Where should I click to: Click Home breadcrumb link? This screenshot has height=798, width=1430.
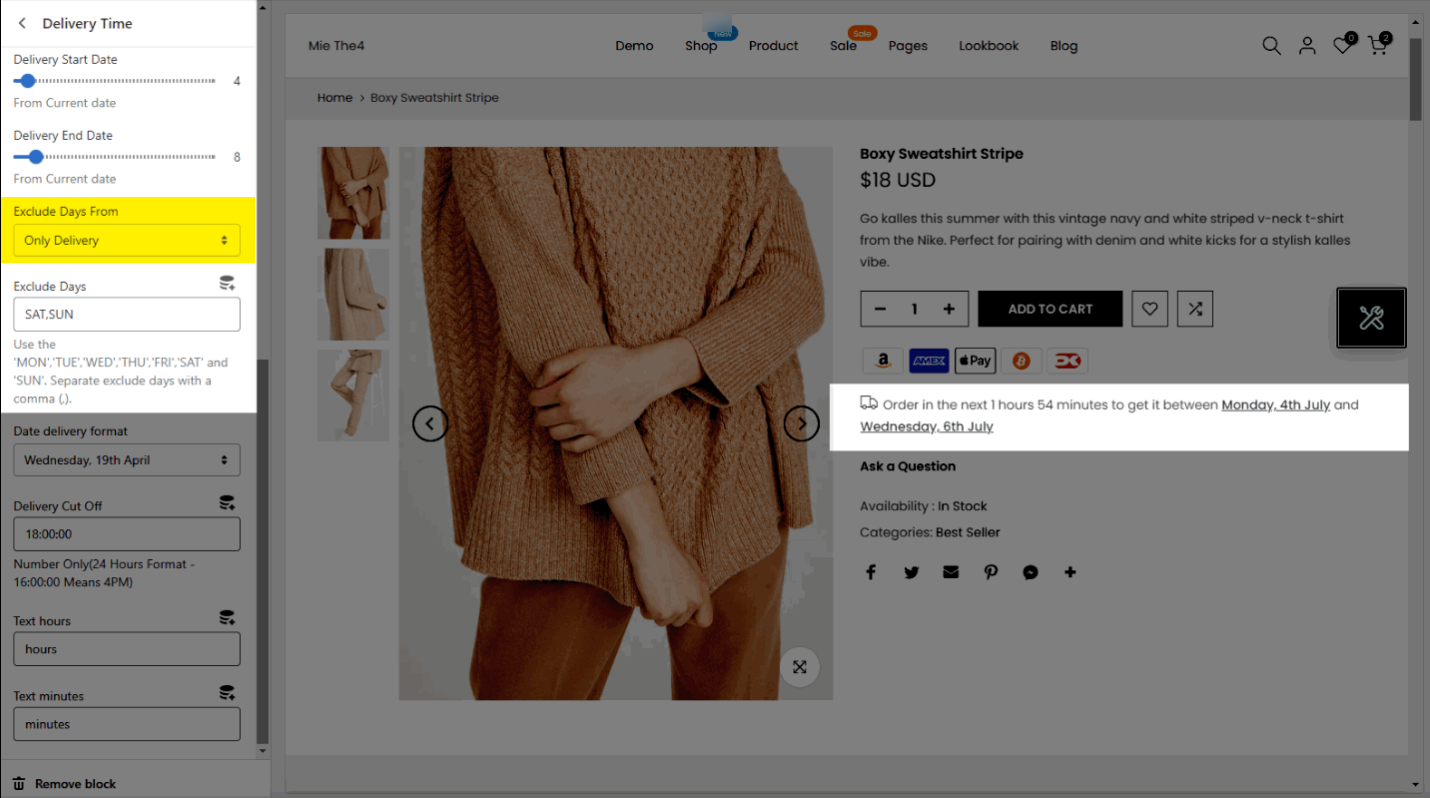[x=335, y=98]
